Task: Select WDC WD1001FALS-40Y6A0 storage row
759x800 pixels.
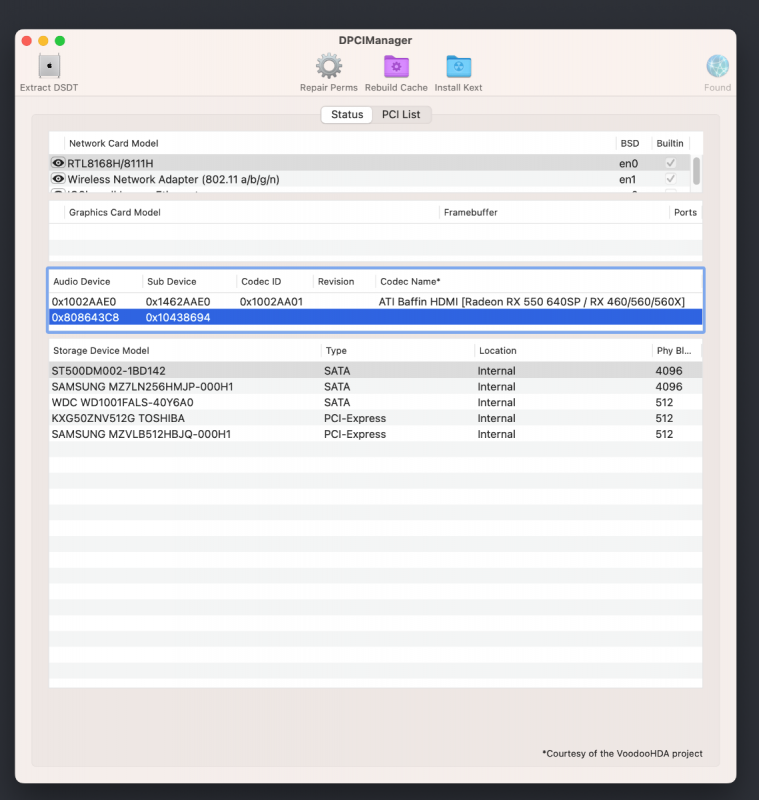Action: pyautogui.click(x=375, y=402)
